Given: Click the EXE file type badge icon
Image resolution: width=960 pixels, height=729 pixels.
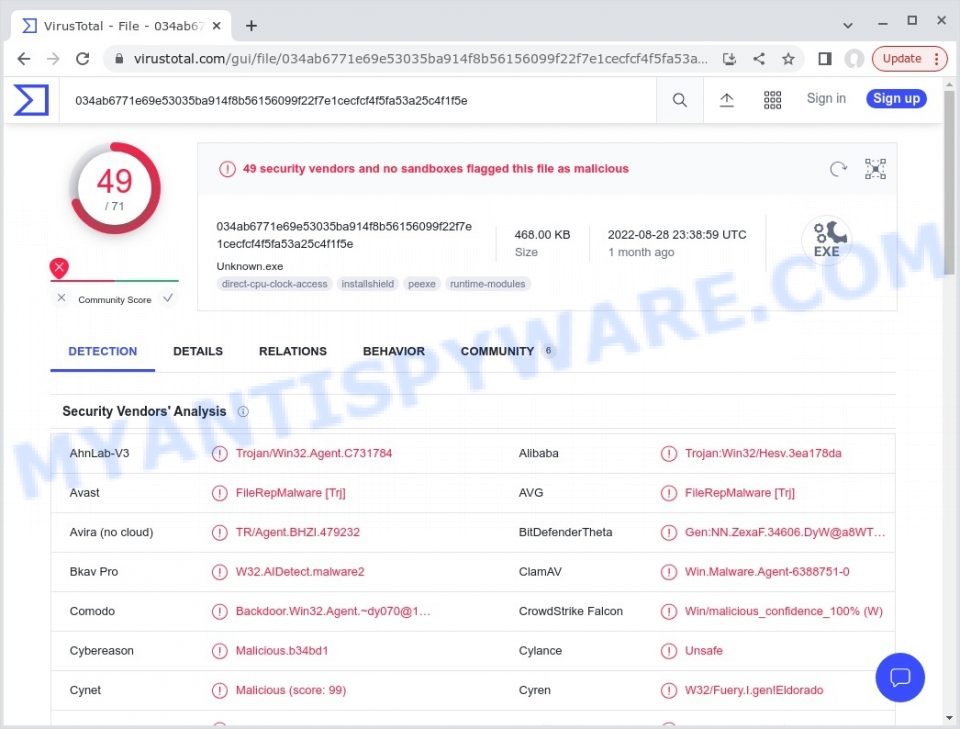Looking at the screenshot, I should coord(826,240).
